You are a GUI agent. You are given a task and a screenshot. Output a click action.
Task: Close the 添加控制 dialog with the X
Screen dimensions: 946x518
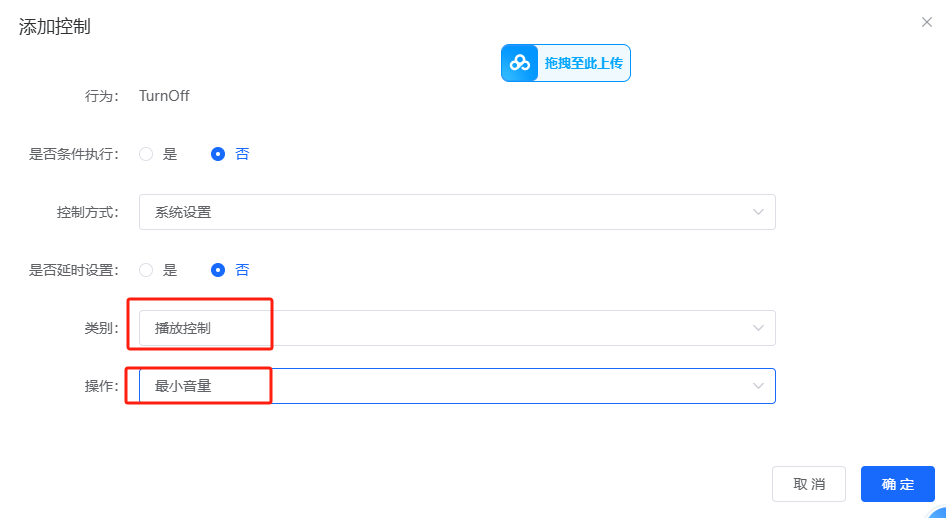click(x=926, y=22)
